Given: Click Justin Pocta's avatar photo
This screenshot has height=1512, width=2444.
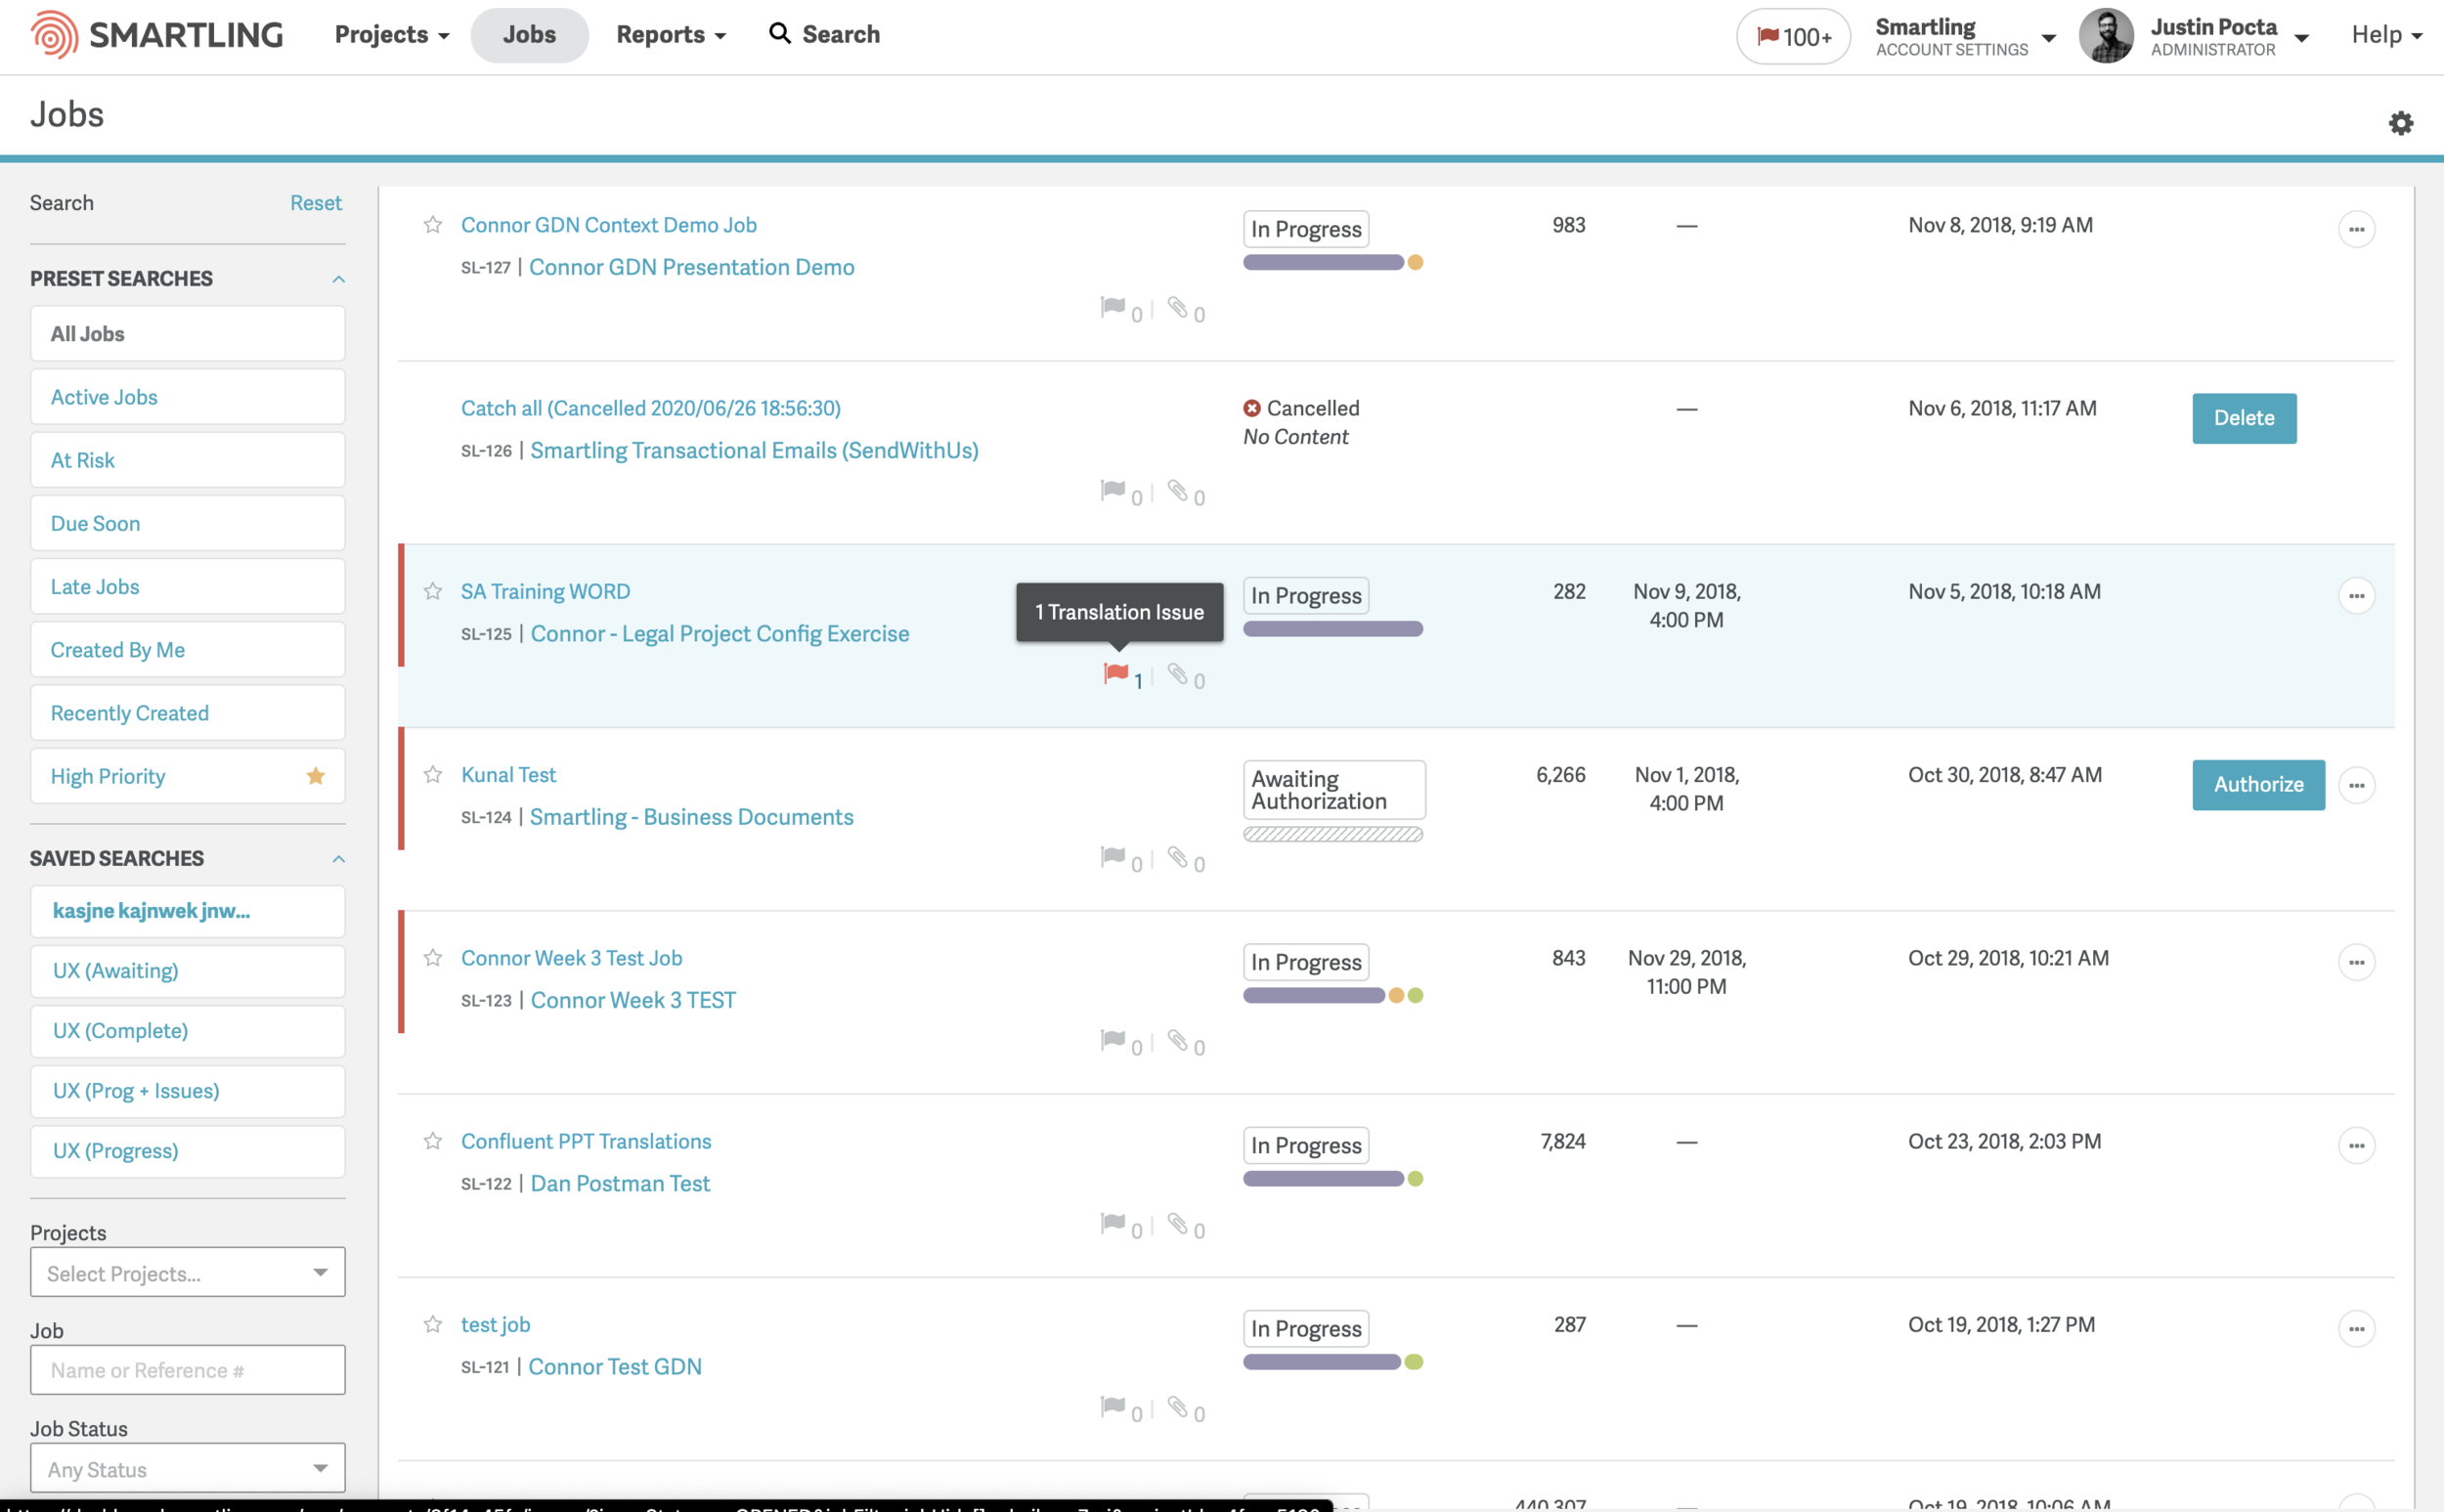Looking at the screenshot, I should pyautogui.click(x=2106, y=36).
